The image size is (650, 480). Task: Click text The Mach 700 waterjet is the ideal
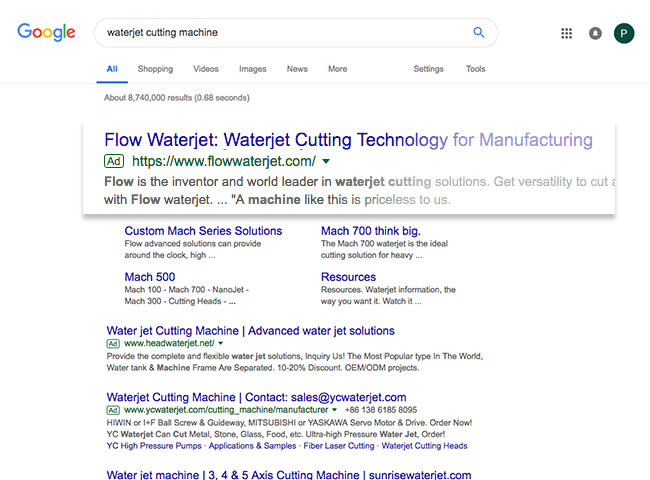click(384, 244)
